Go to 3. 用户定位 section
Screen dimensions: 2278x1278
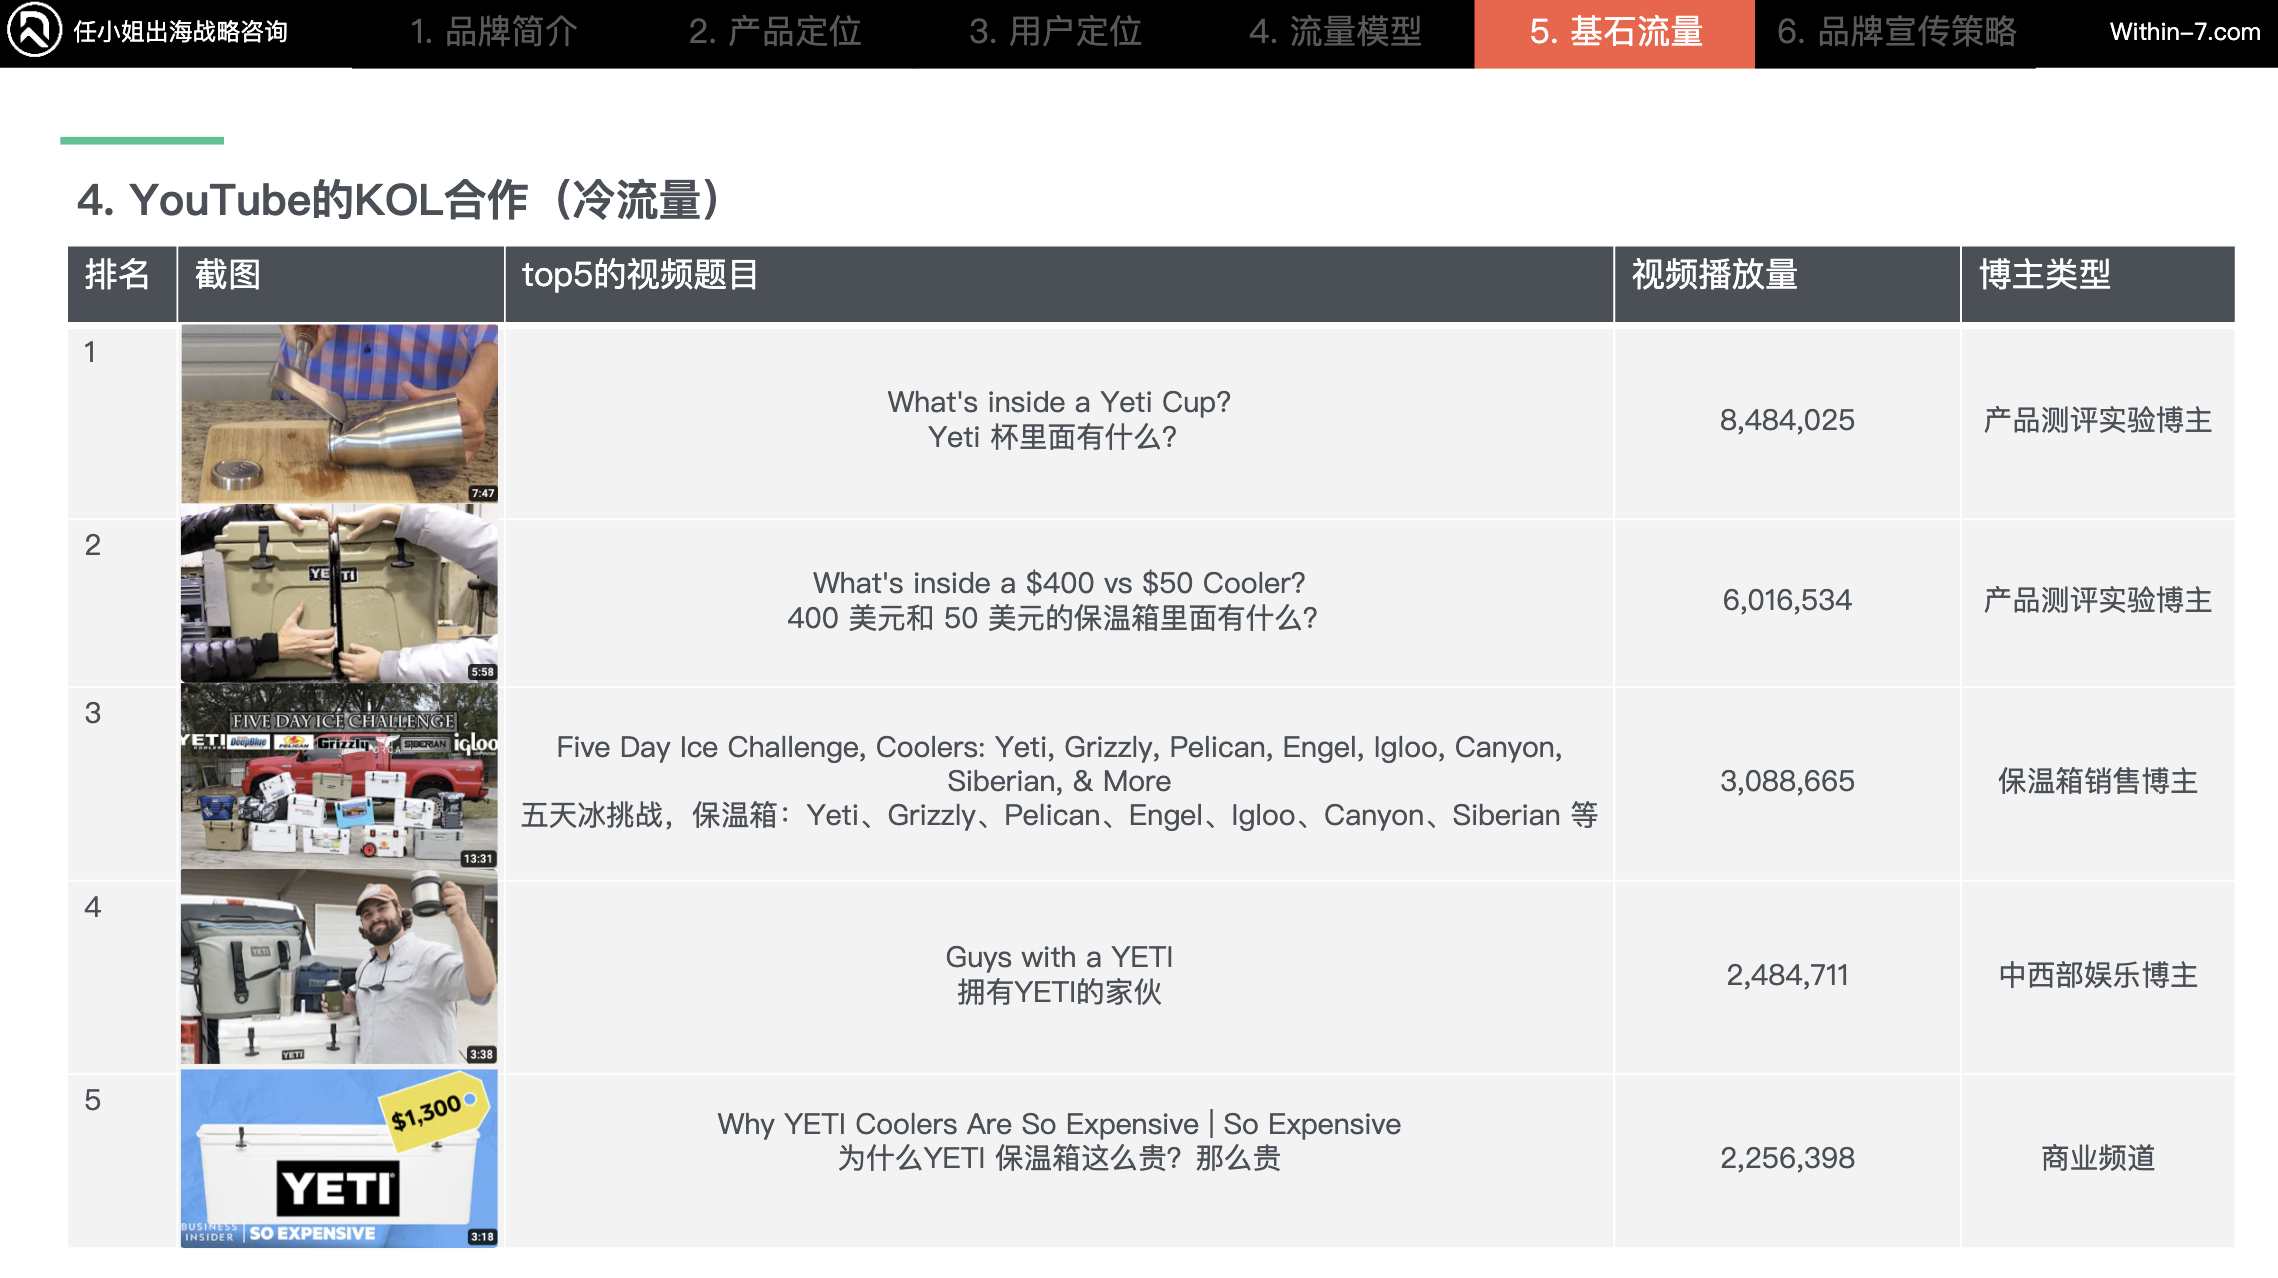1055,32
